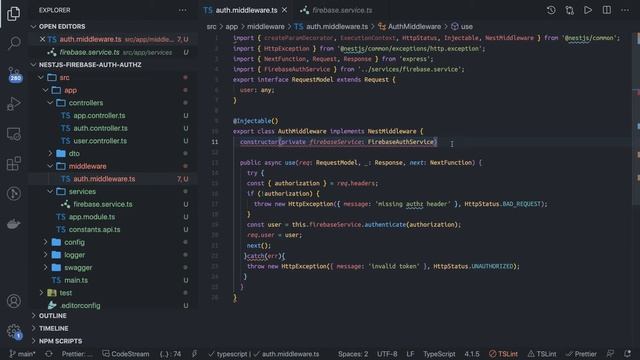640x360 pixels.
Task: Click the AuthMiddleware breadcrumb
Action: tap(409, 27)
